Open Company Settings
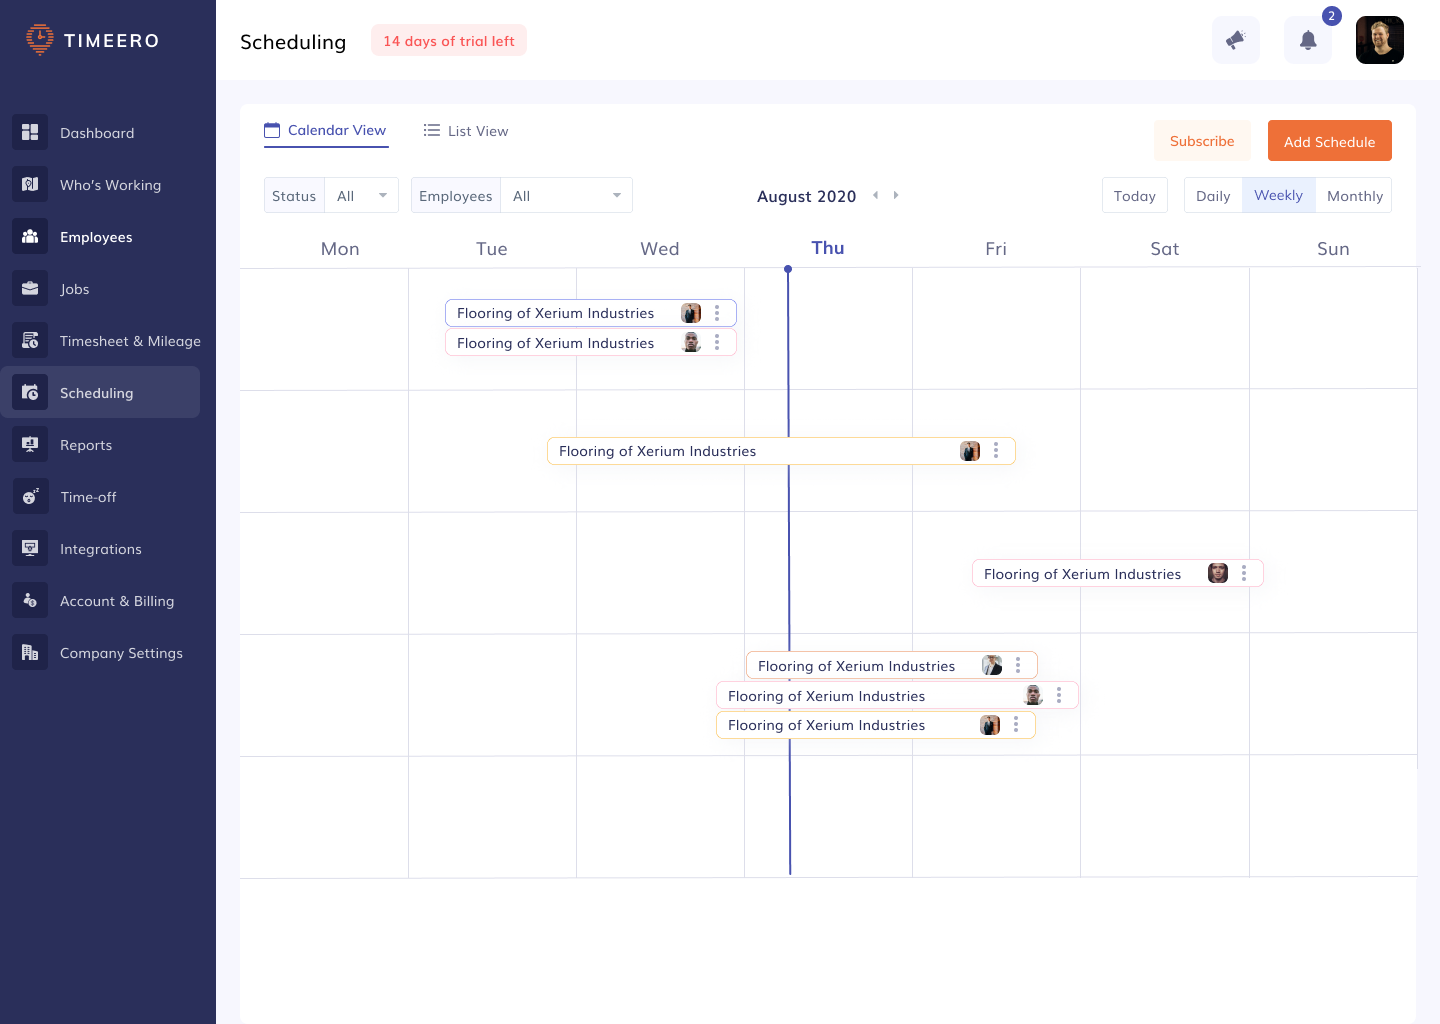 pyautogui.click(x=121, y=653)
